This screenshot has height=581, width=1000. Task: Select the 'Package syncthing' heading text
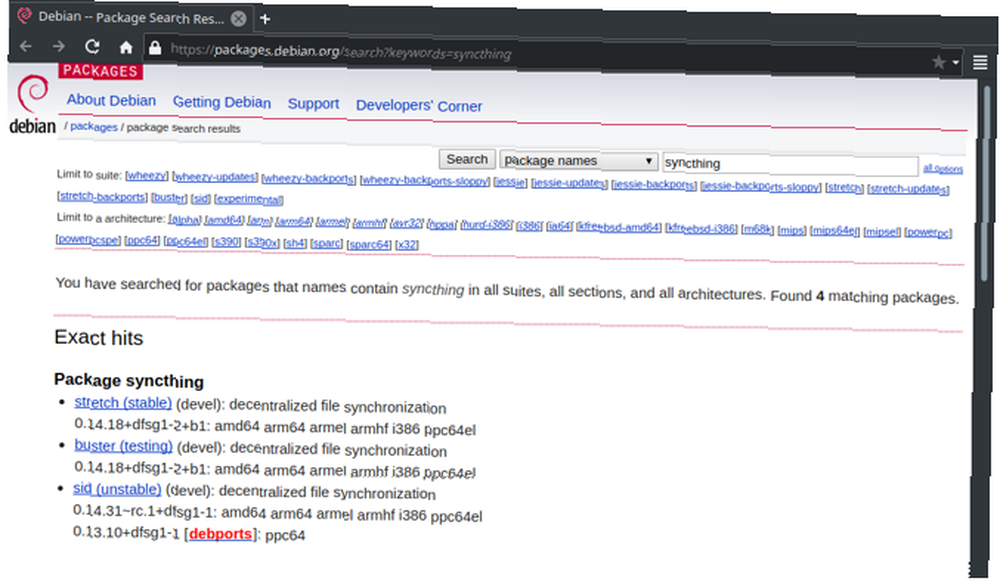click(129, 381)
